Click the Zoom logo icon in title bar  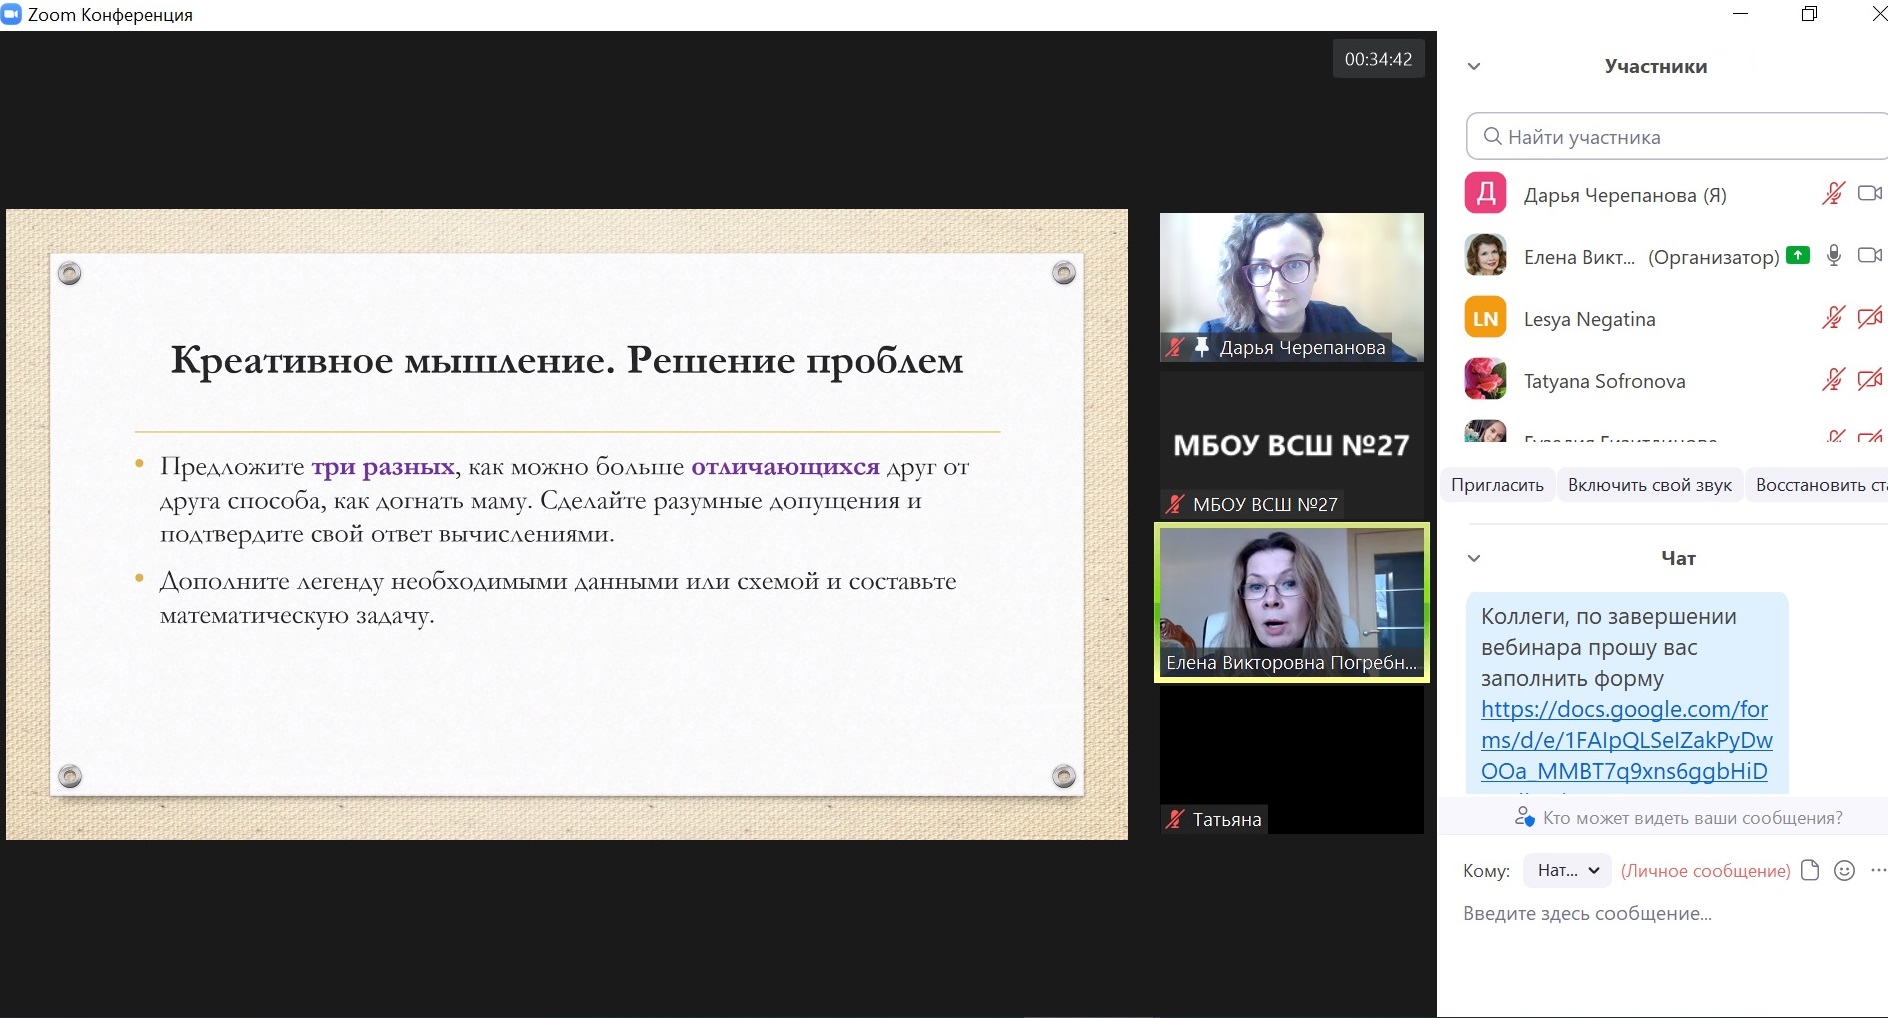point(11,14)
